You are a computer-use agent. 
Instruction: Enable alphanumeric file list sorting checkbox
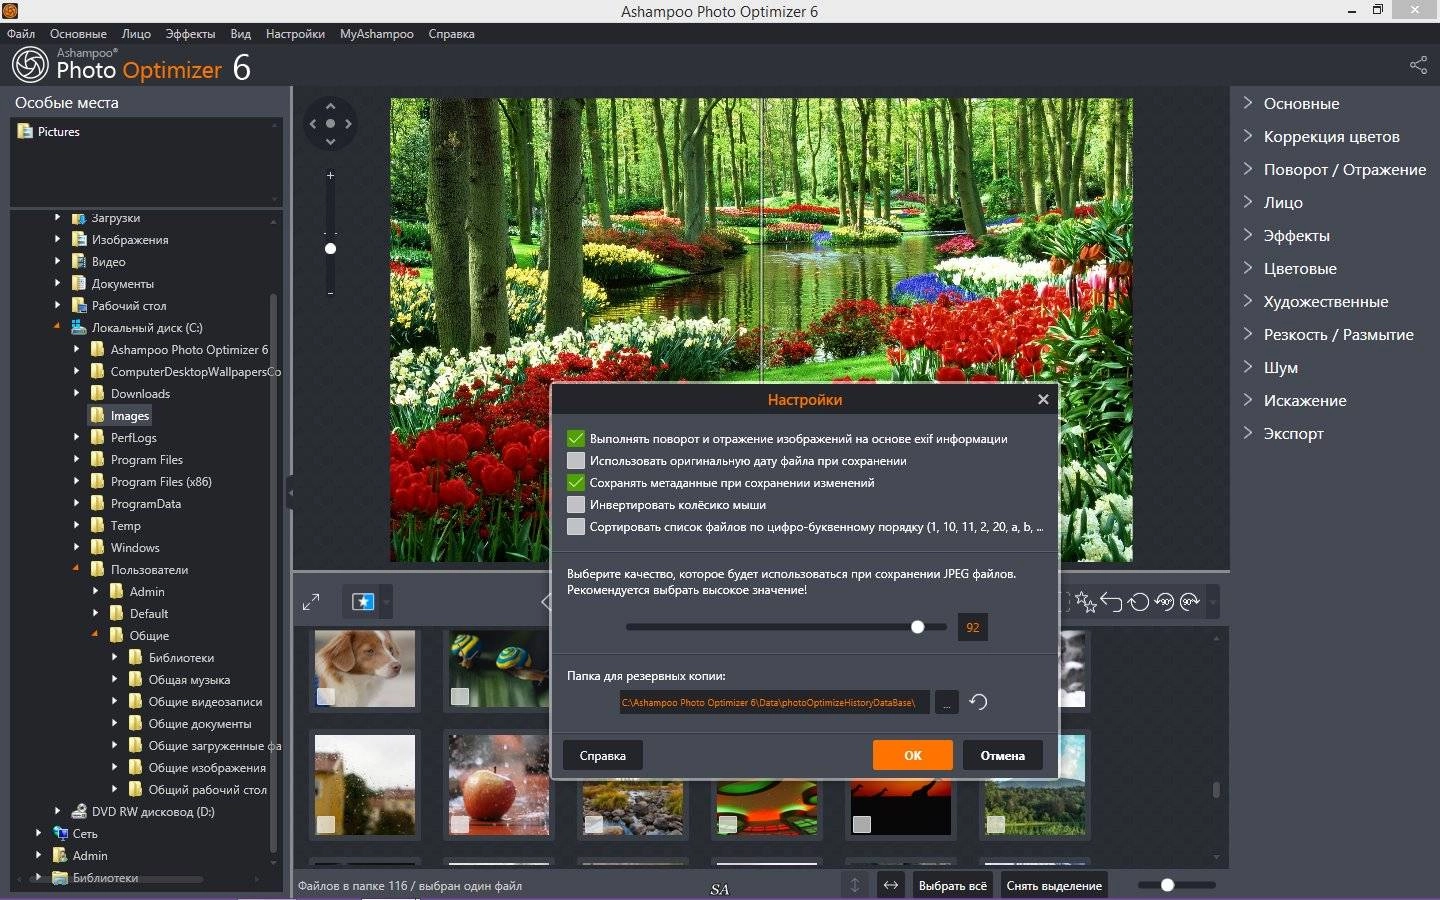tap(575, 526)
